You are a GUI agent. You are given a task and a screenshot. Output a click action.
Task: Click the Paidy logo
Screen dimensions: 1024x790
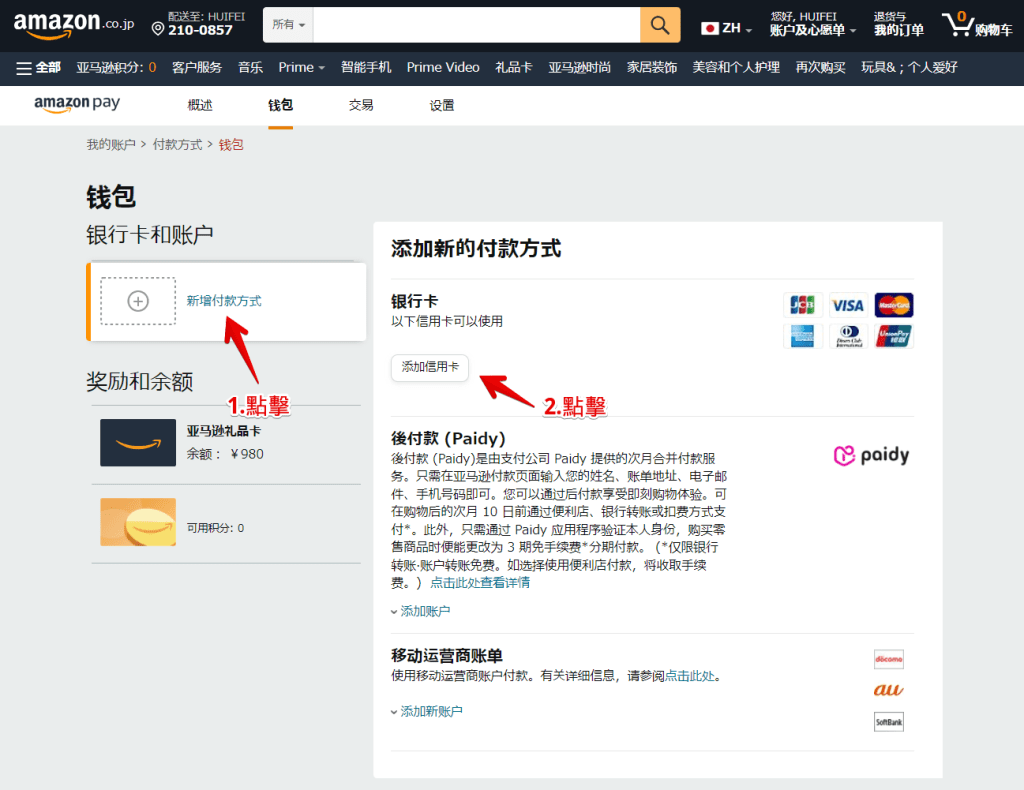[871, 455]
